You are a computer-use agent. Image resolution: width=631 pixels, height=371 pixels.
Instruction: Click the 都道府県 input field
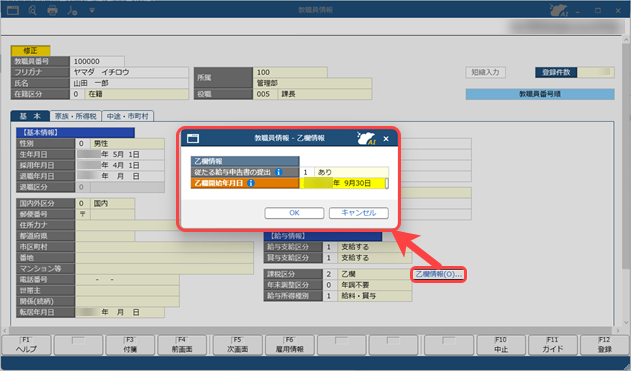coord(105,236)
